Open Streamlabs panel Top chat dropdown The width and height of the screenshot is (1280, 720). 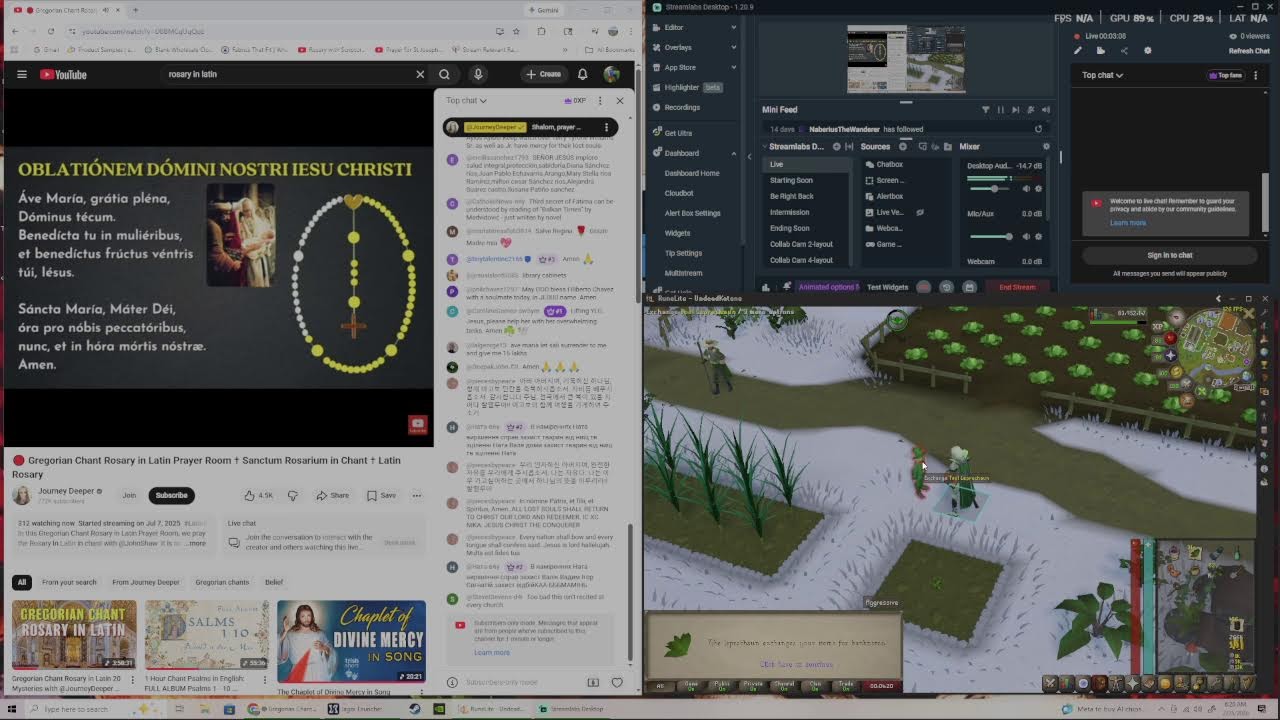click(x=1102, y=75)
